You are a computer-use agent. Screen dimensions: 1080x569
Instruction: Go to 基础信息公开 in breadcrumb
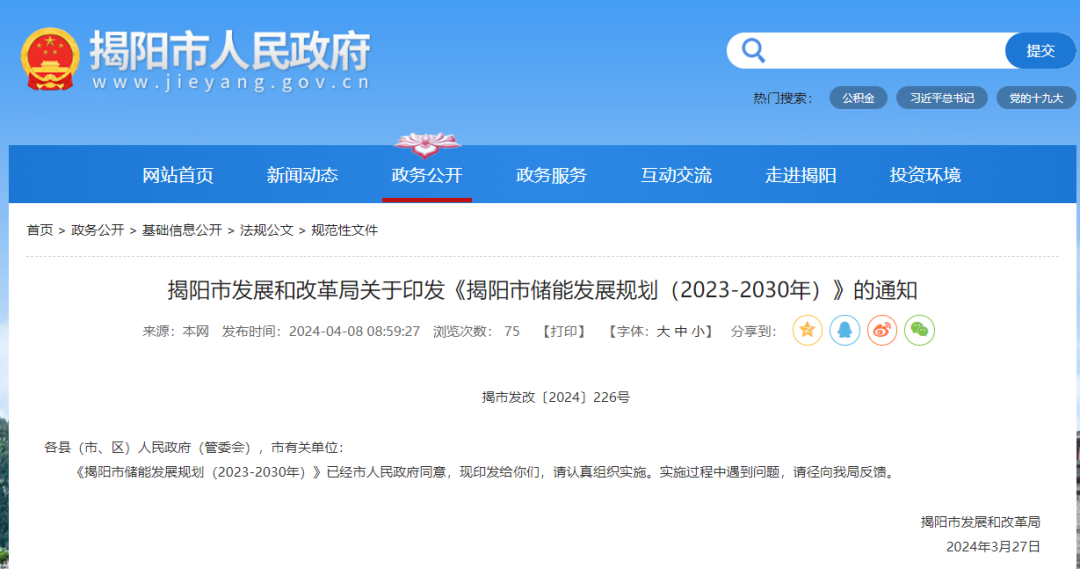[x=182, y=230]
